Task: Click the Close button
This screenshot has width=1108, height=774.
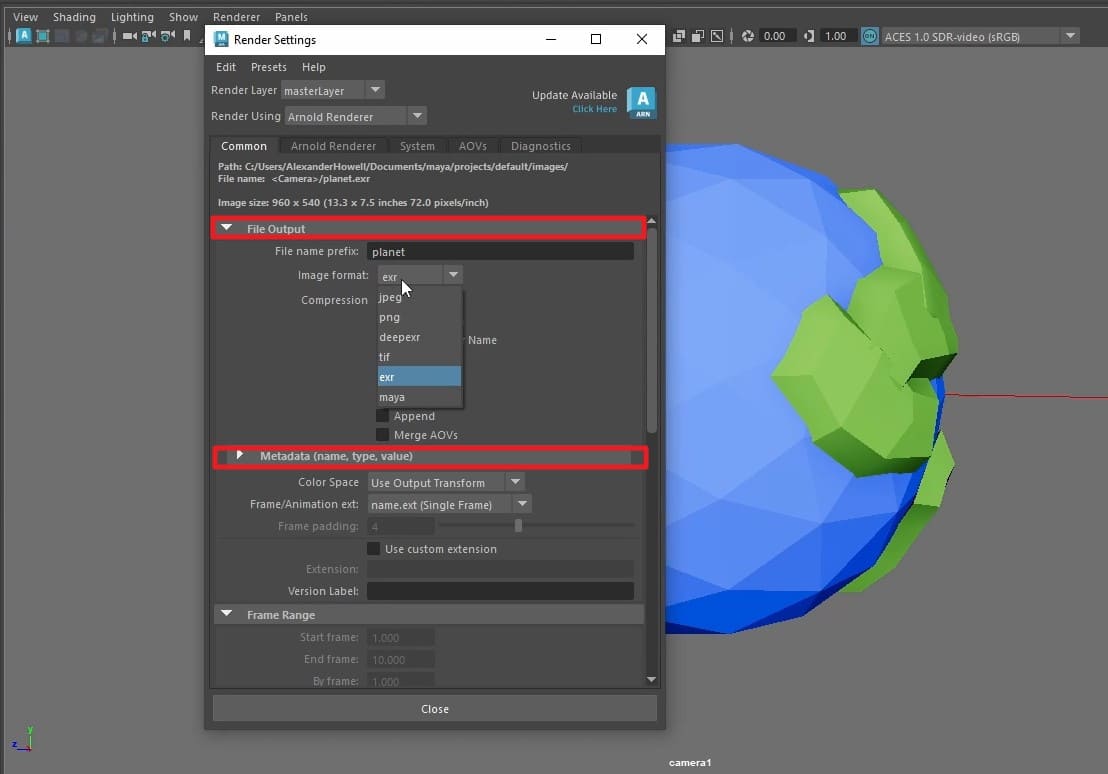Action: [434, 708]
